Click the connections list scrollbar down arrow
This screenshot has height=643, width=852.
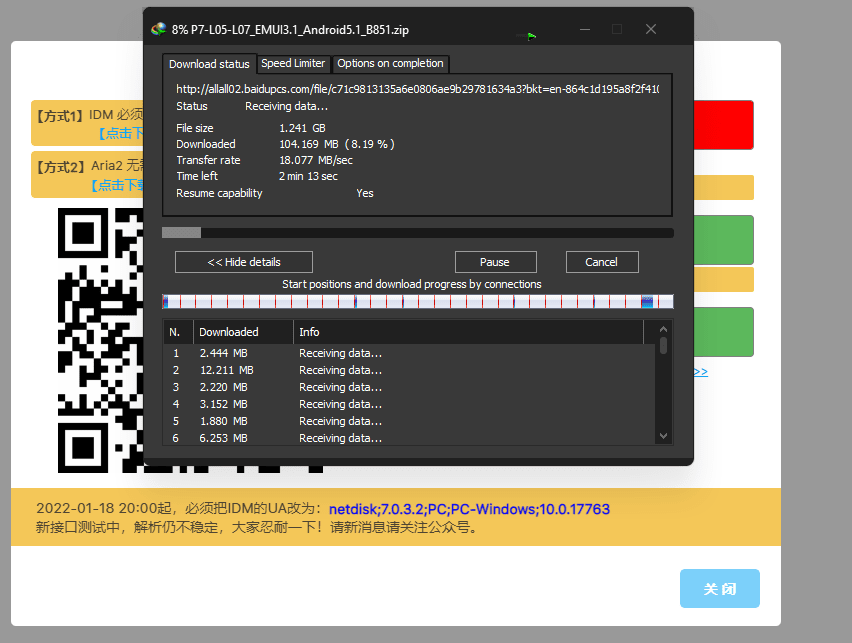pos(661,435)
